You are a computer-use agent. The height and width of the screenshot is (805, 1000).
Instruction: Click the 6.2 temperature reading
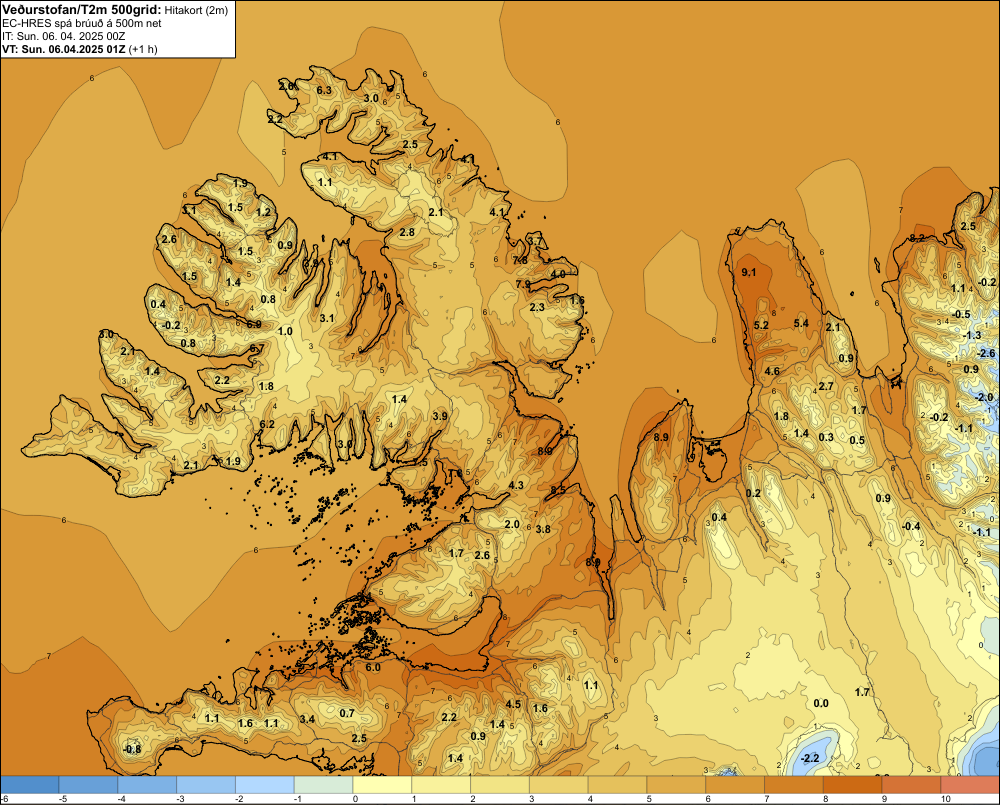tap(267, 424)
